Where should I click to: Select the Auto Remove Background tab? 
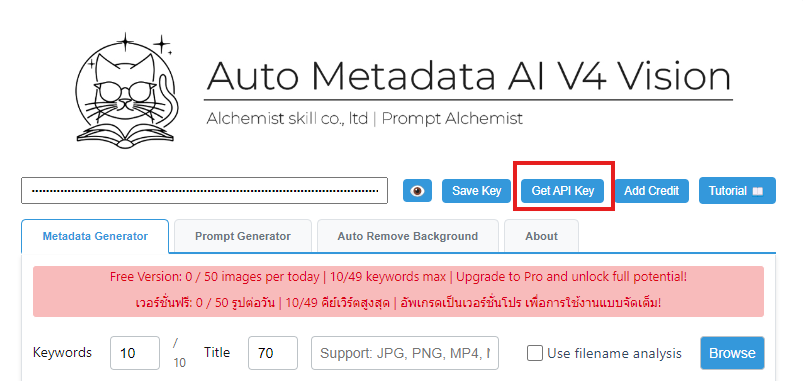408,237
